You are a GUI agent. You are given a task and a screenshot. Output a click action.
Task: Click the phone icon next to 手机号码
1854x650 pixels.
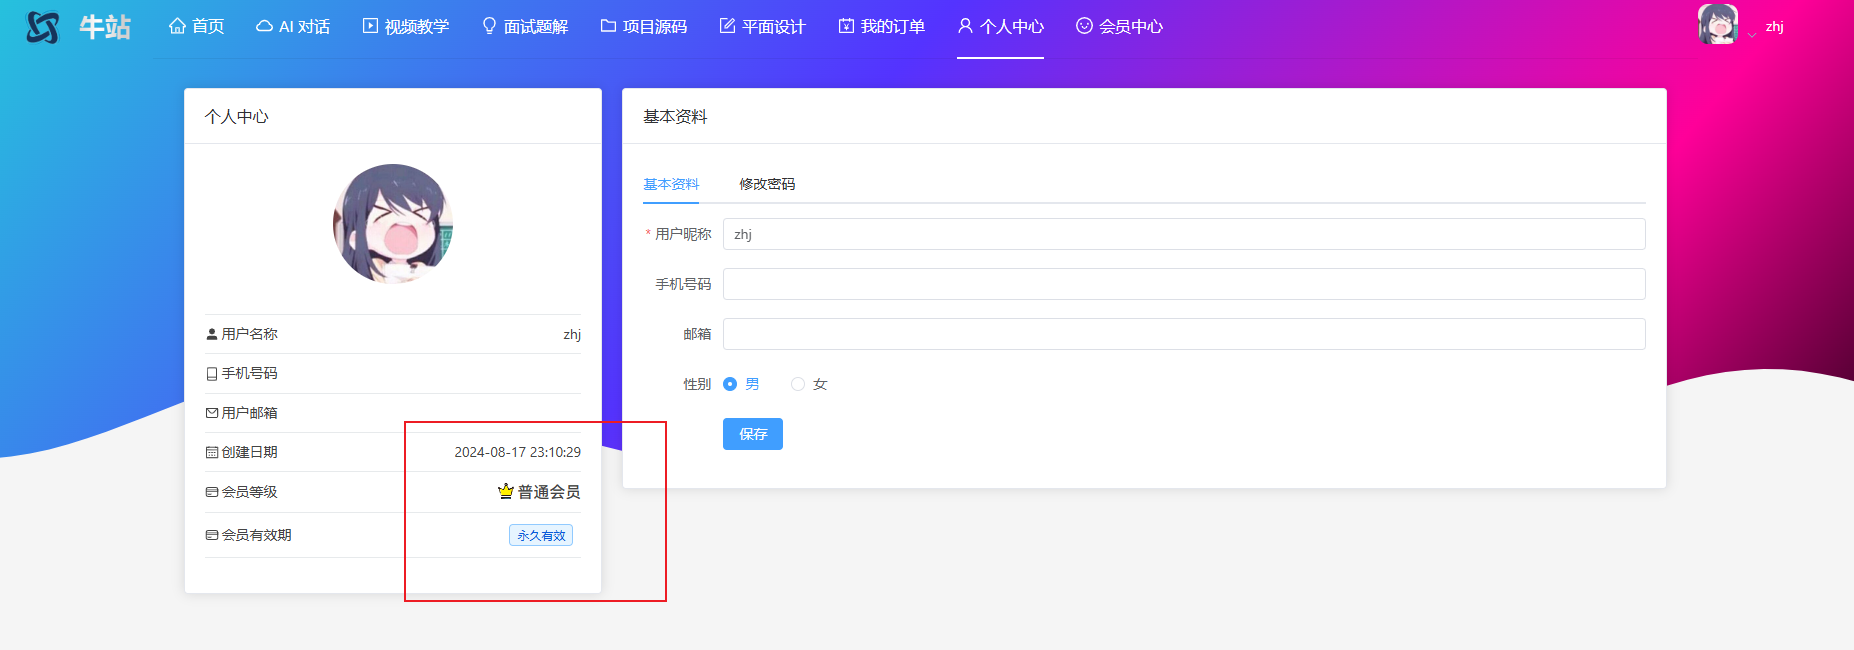[212, 373]
